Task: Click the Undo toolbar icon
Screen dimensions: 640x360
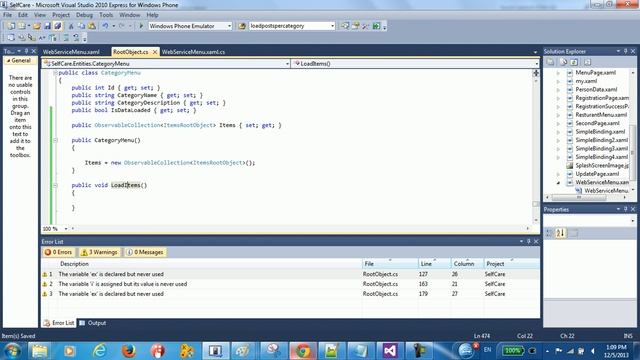Action: (105, 26)
